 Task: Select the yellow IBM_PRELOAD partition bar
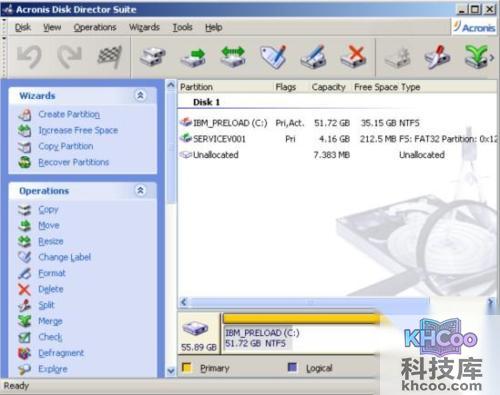[301, 319]
